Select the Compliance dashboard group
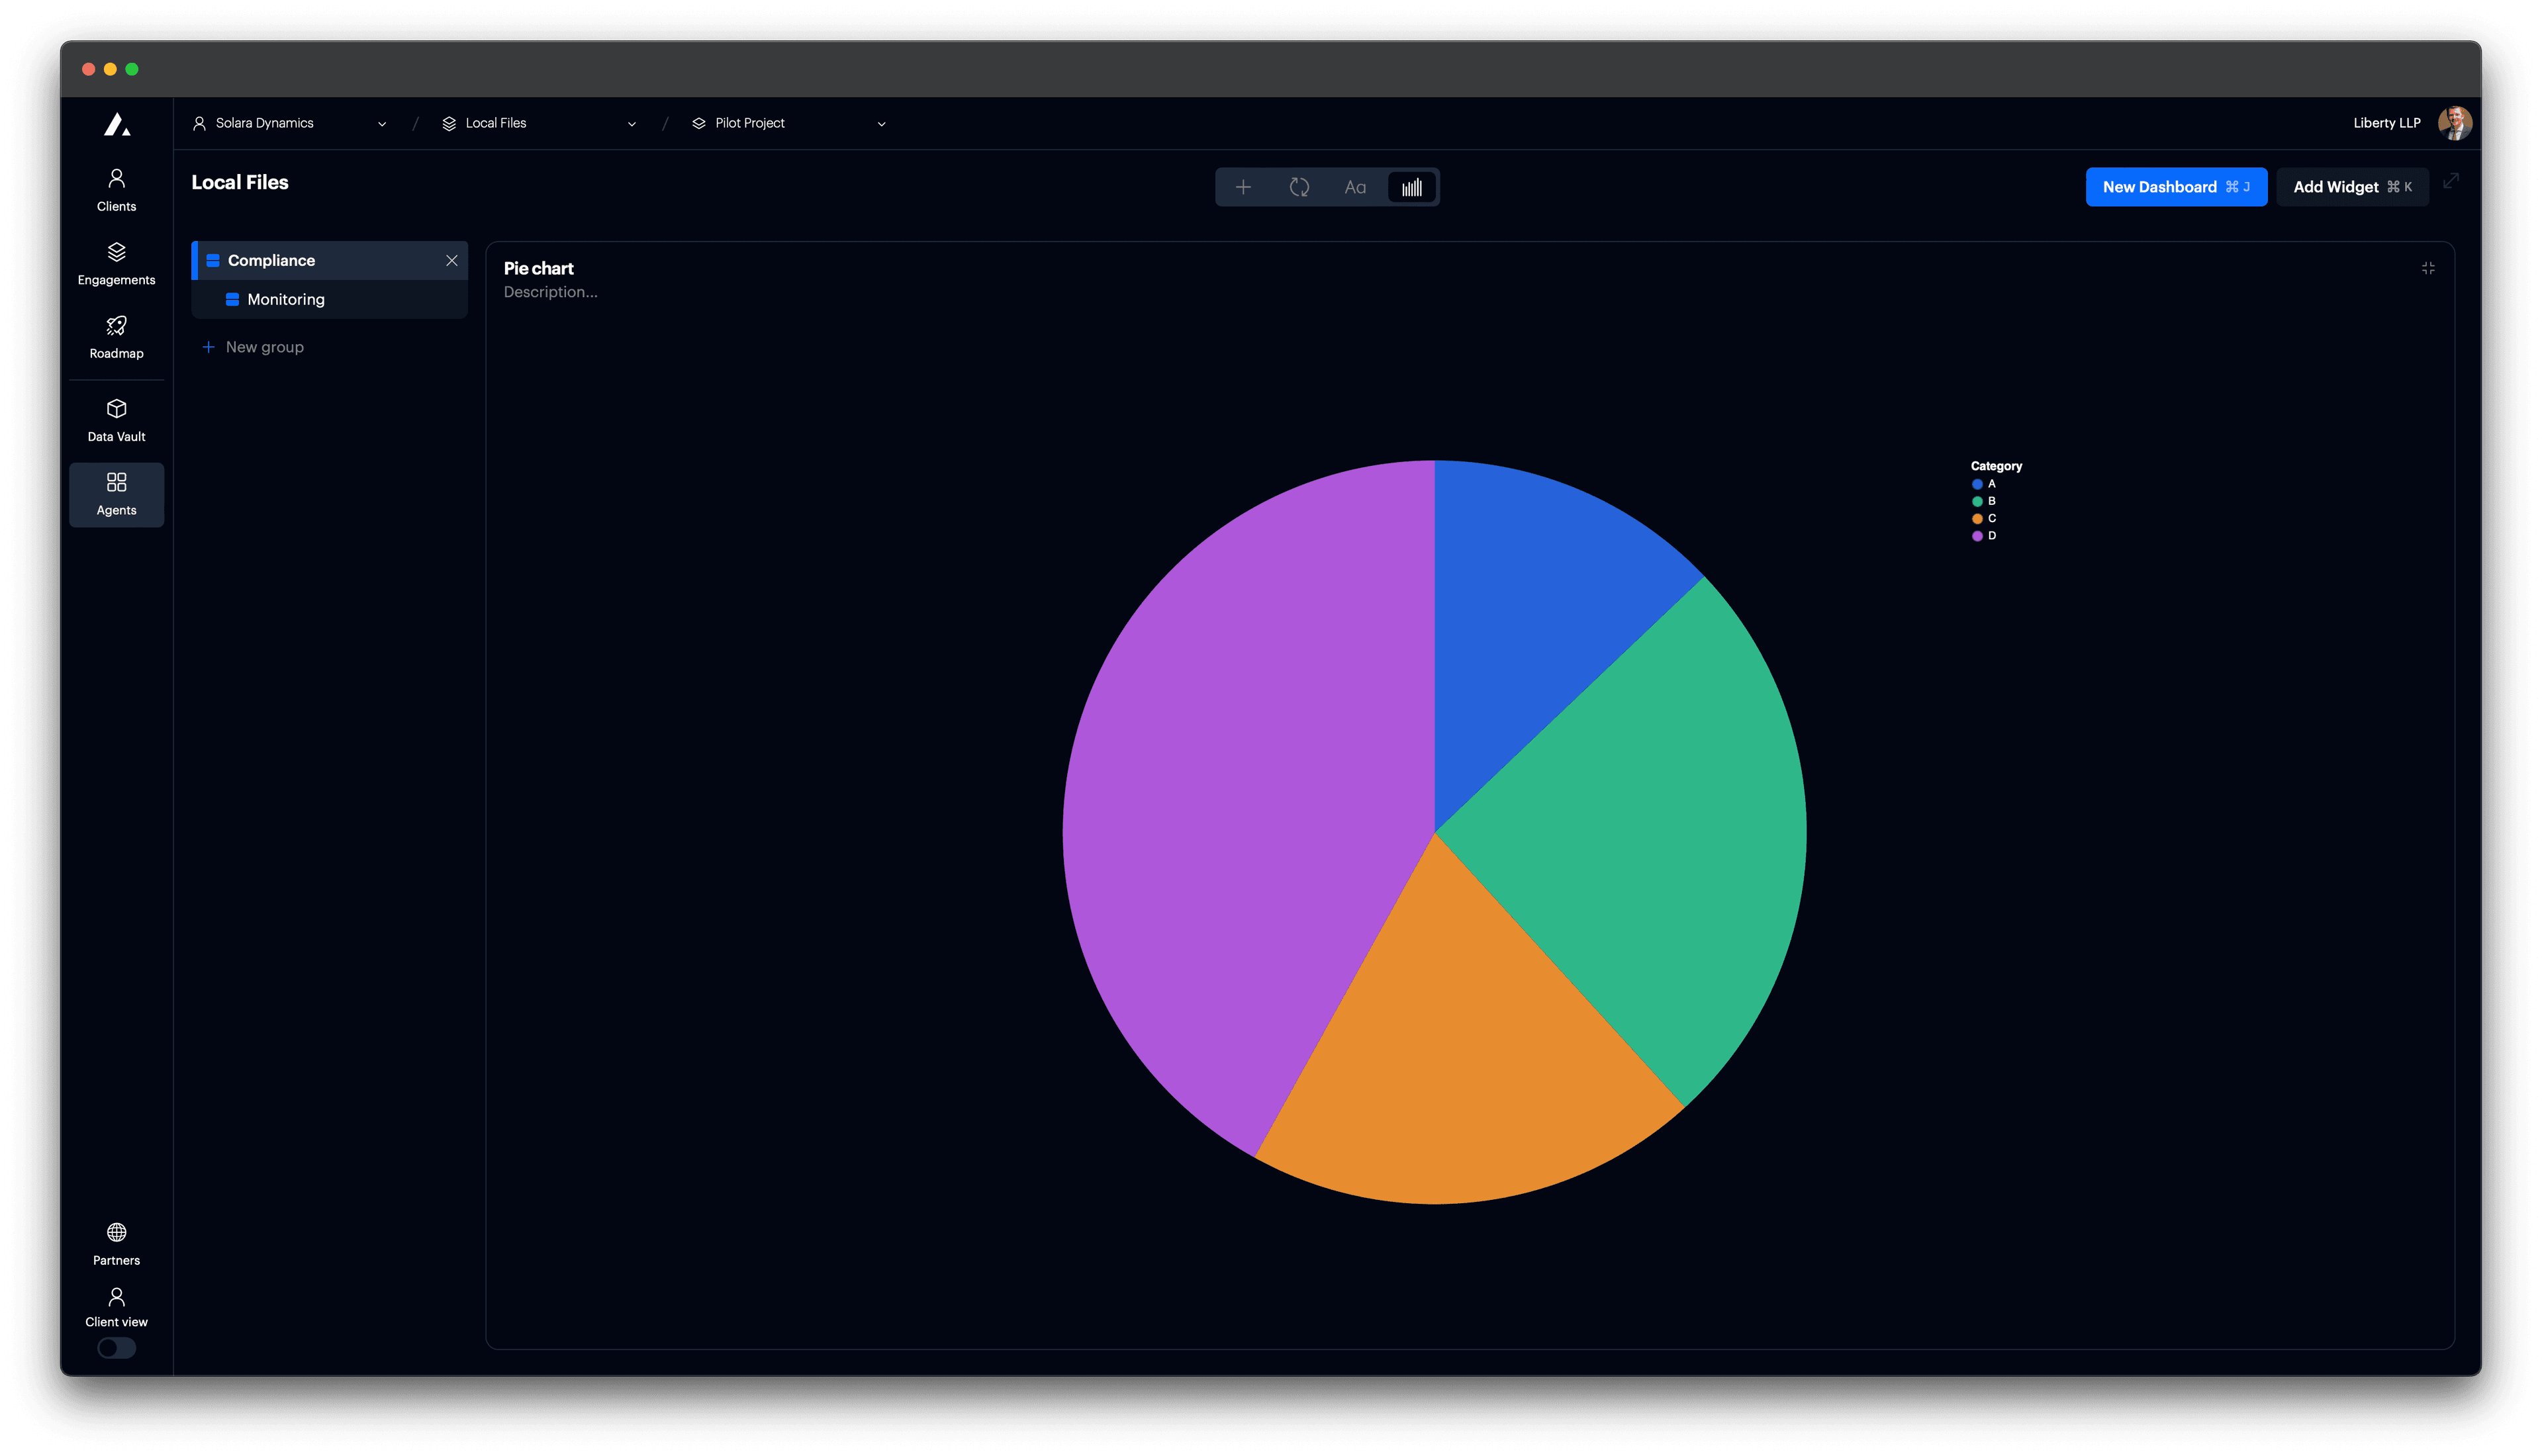Screen dimensions: 2542x1456 (272, 260)
